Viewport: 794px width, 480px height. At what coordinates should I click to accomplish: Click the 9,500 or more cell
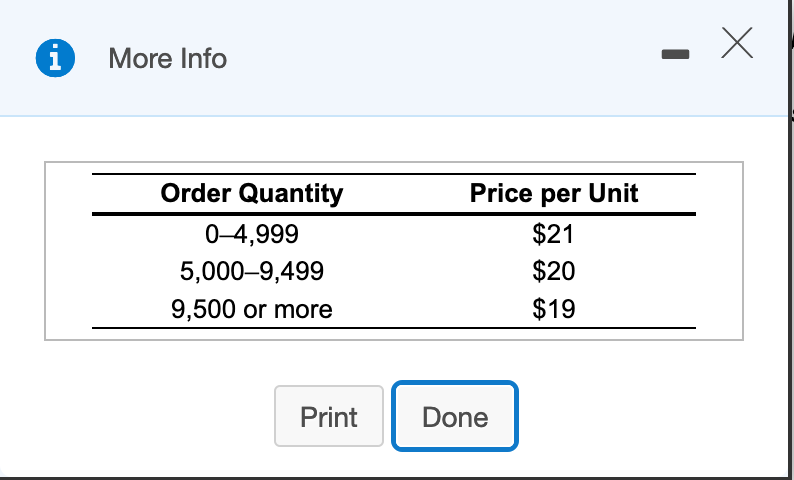click(x=251, y=309)
